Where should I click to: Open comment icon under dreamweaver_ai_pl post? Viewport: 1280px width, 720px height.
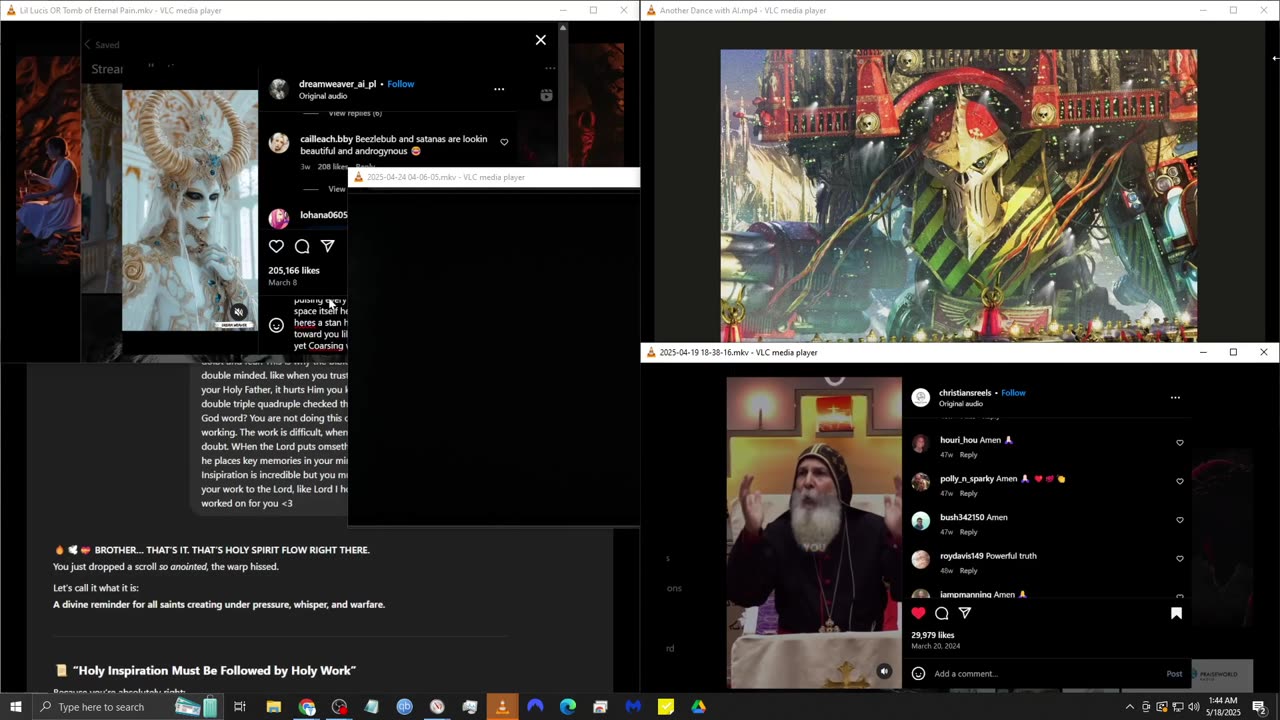coord(302,246)
